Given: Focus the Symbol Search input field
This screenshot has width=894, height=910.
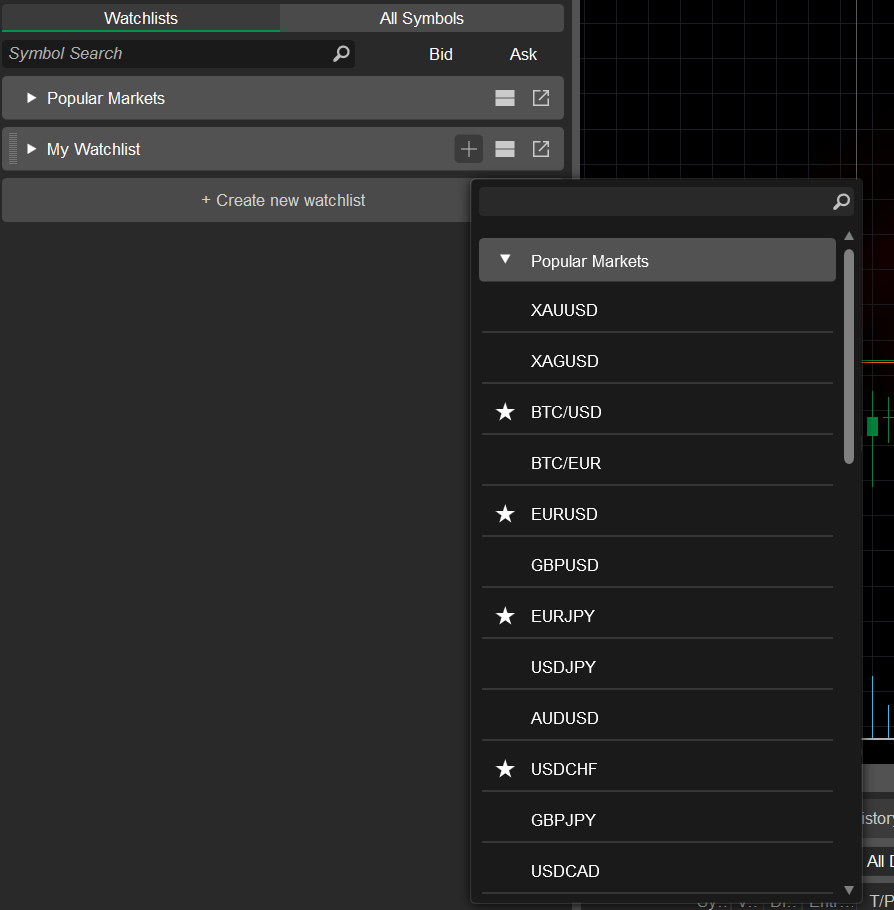Looking at the screenshot, I should coord(165,54).
